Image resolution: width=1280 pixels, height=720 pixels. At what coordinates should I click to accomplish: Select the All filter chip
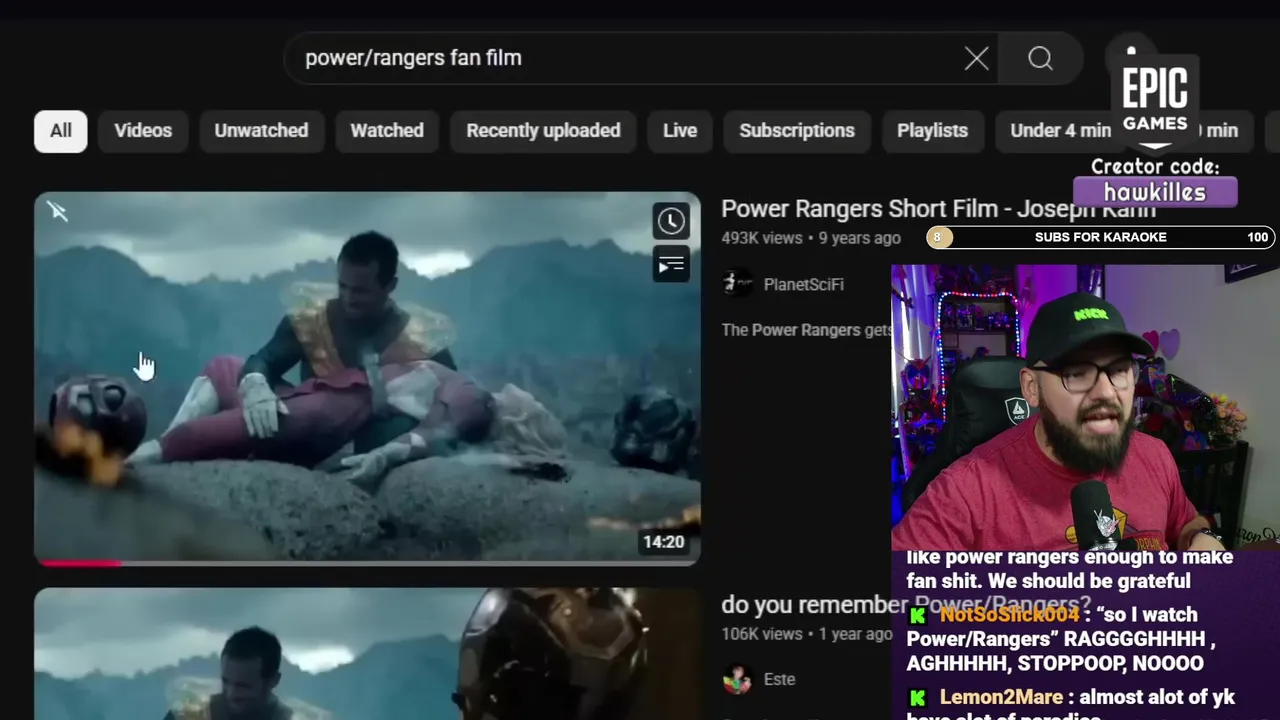click(61, 131)
